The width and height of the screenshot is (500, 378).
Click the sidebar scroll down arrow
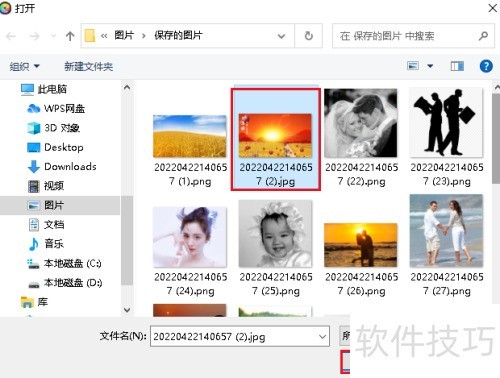tap(127, 310)
